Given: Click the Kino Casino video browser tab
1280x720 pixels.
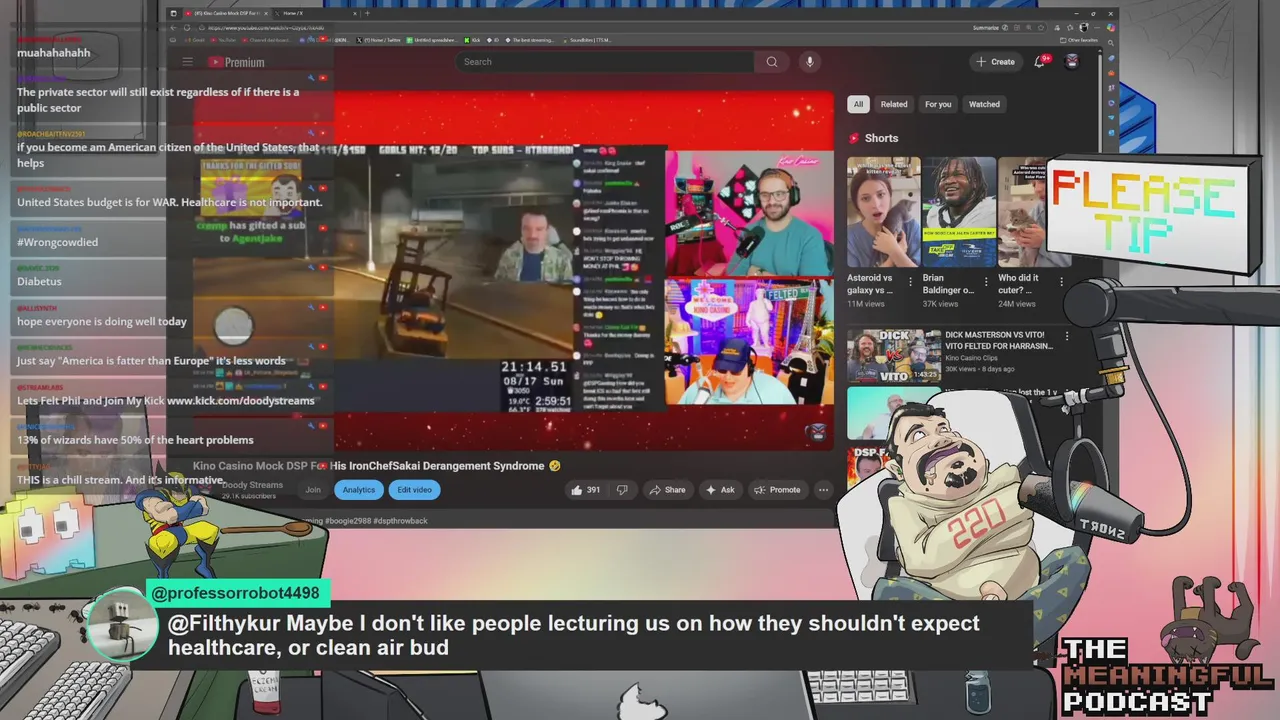Looking at the screenshot, I should (227, 13).
